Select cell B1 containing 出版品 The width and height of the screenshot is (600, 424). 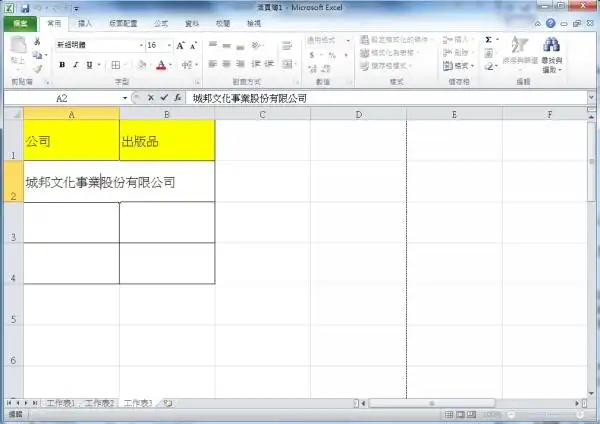pyautogui.click(x=167, y=140)
